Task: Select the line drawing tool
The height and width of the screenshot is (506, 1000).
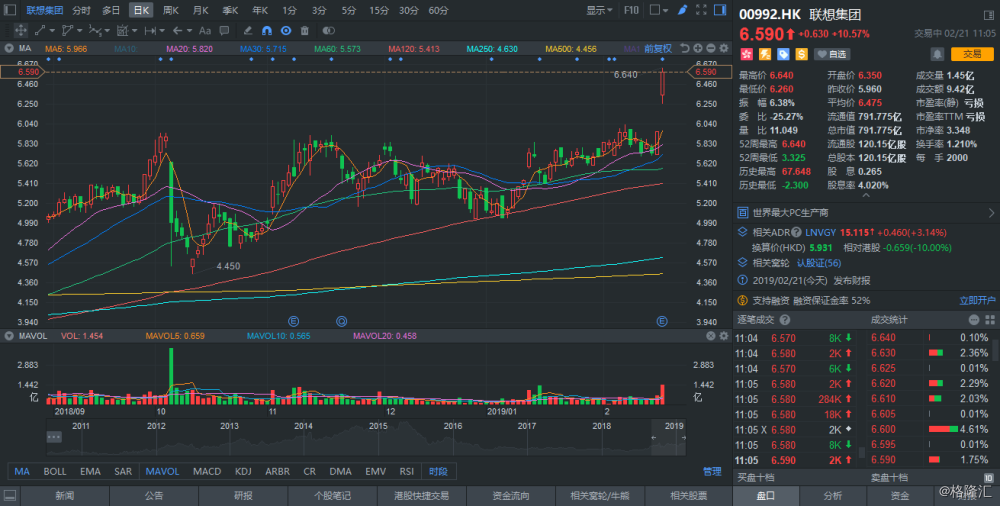Action: coord(40,30)
